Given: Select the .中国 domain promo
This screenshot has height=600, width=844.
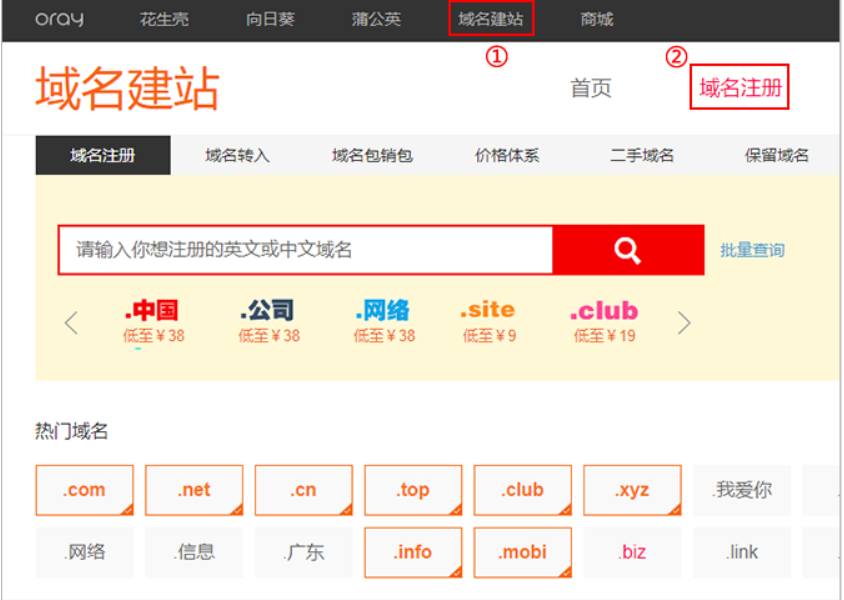Looking at the screenshot, I should [x=153, y=321].
